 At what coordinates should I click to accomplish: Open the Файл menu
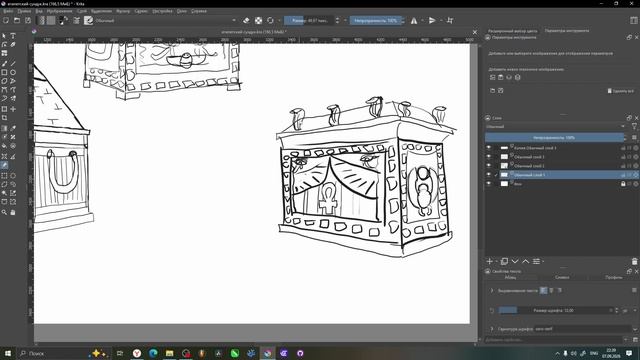pyautogui.click(x=8, y=11)
